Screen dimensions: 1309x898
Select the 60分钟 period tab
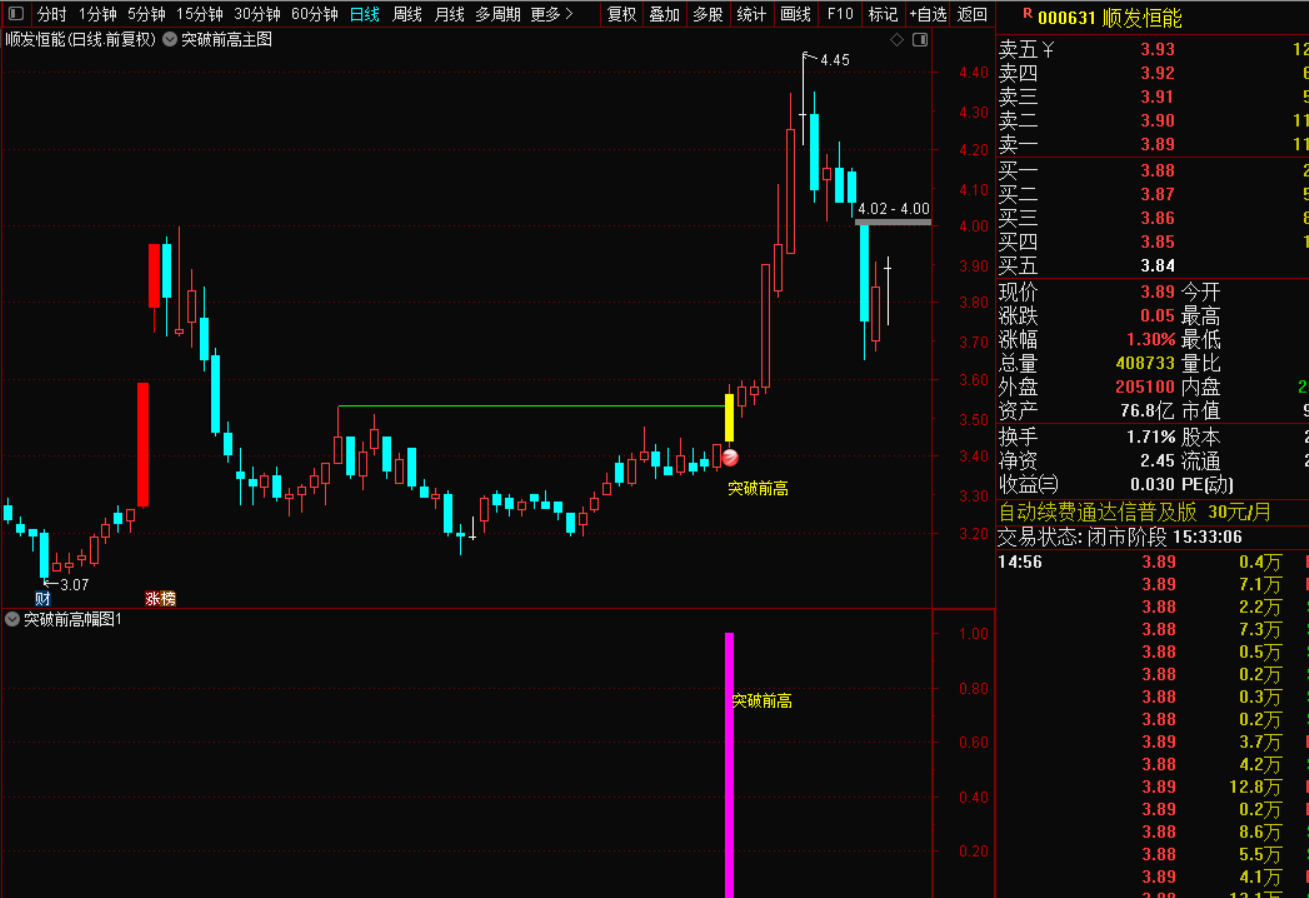point(314,14)
